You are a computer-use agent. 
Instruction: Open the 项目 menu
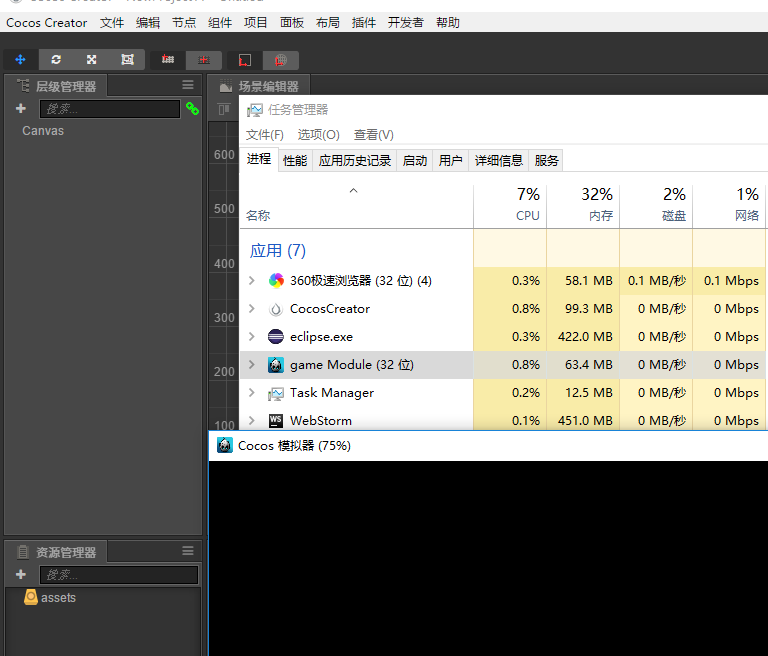(256, 23)
